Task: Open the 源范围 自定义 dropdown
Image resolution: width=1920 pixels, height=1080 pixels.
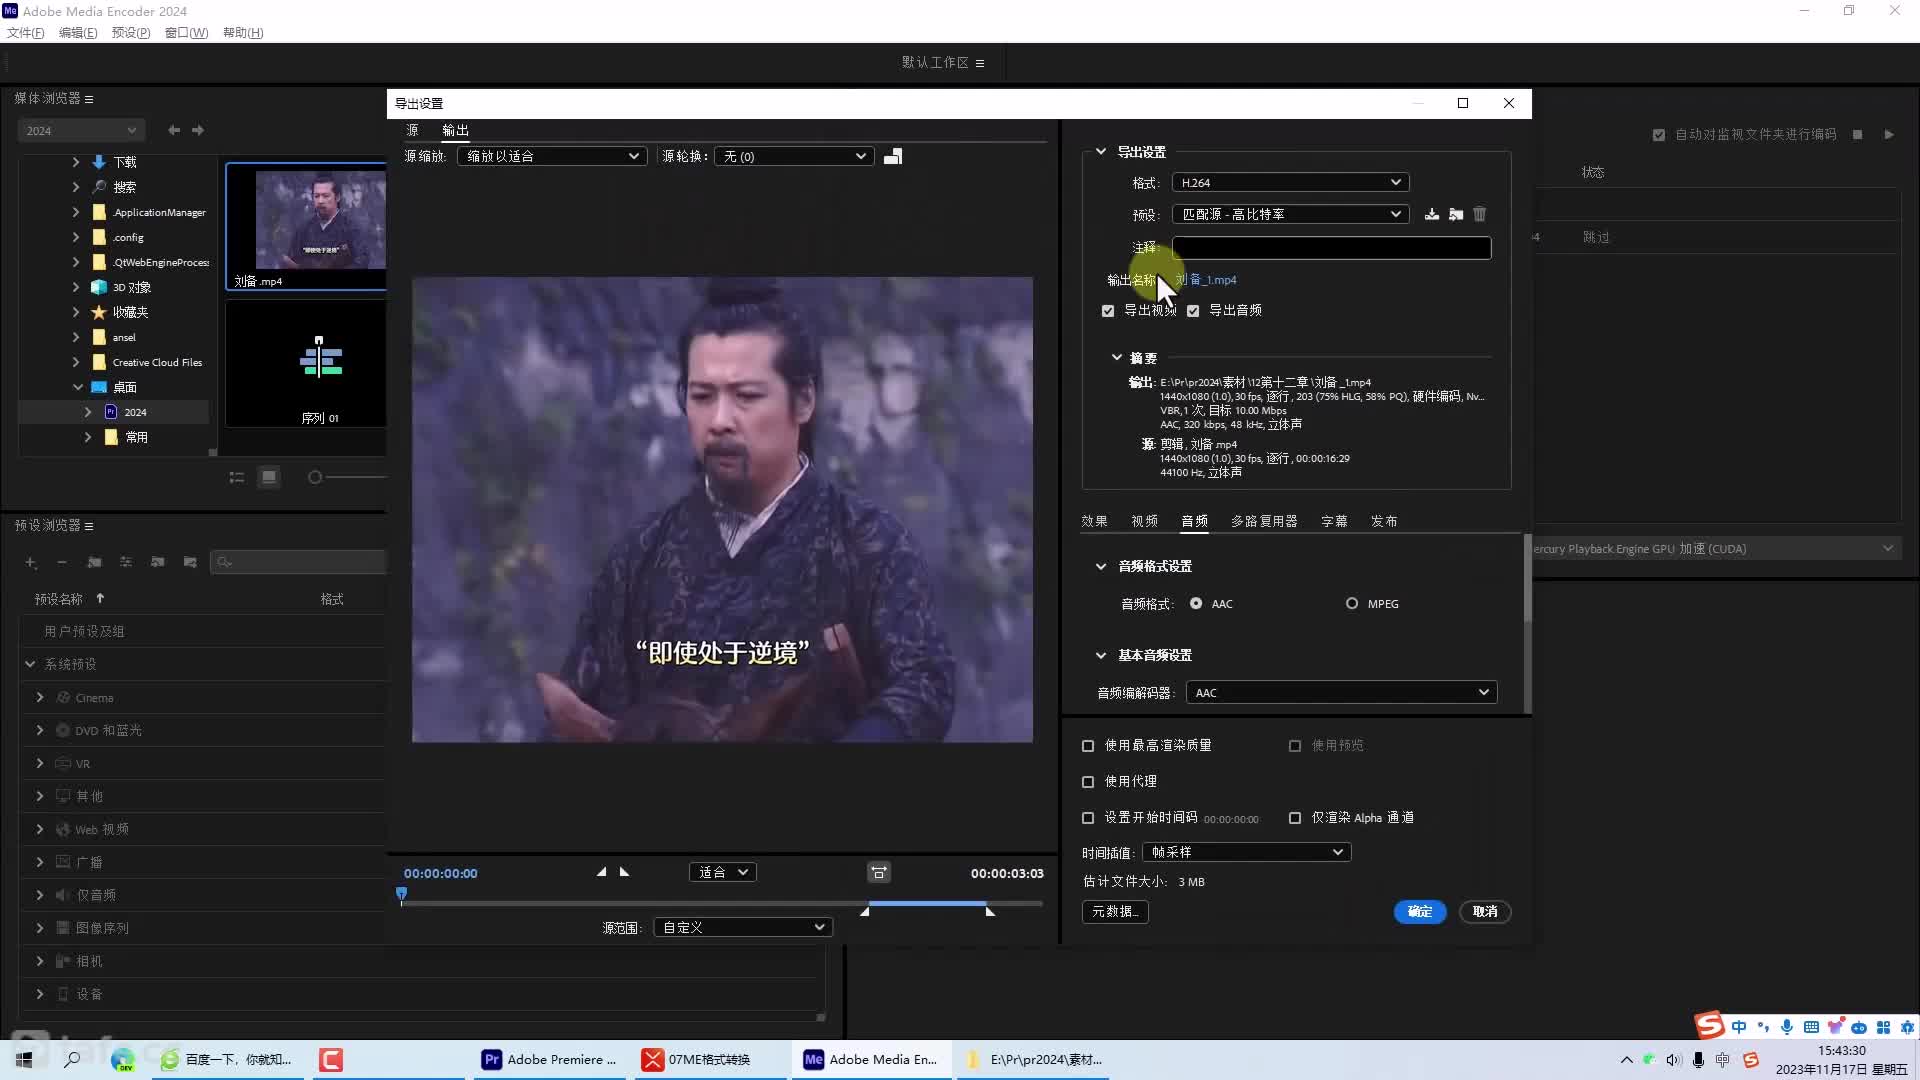Action: (743, 927)
